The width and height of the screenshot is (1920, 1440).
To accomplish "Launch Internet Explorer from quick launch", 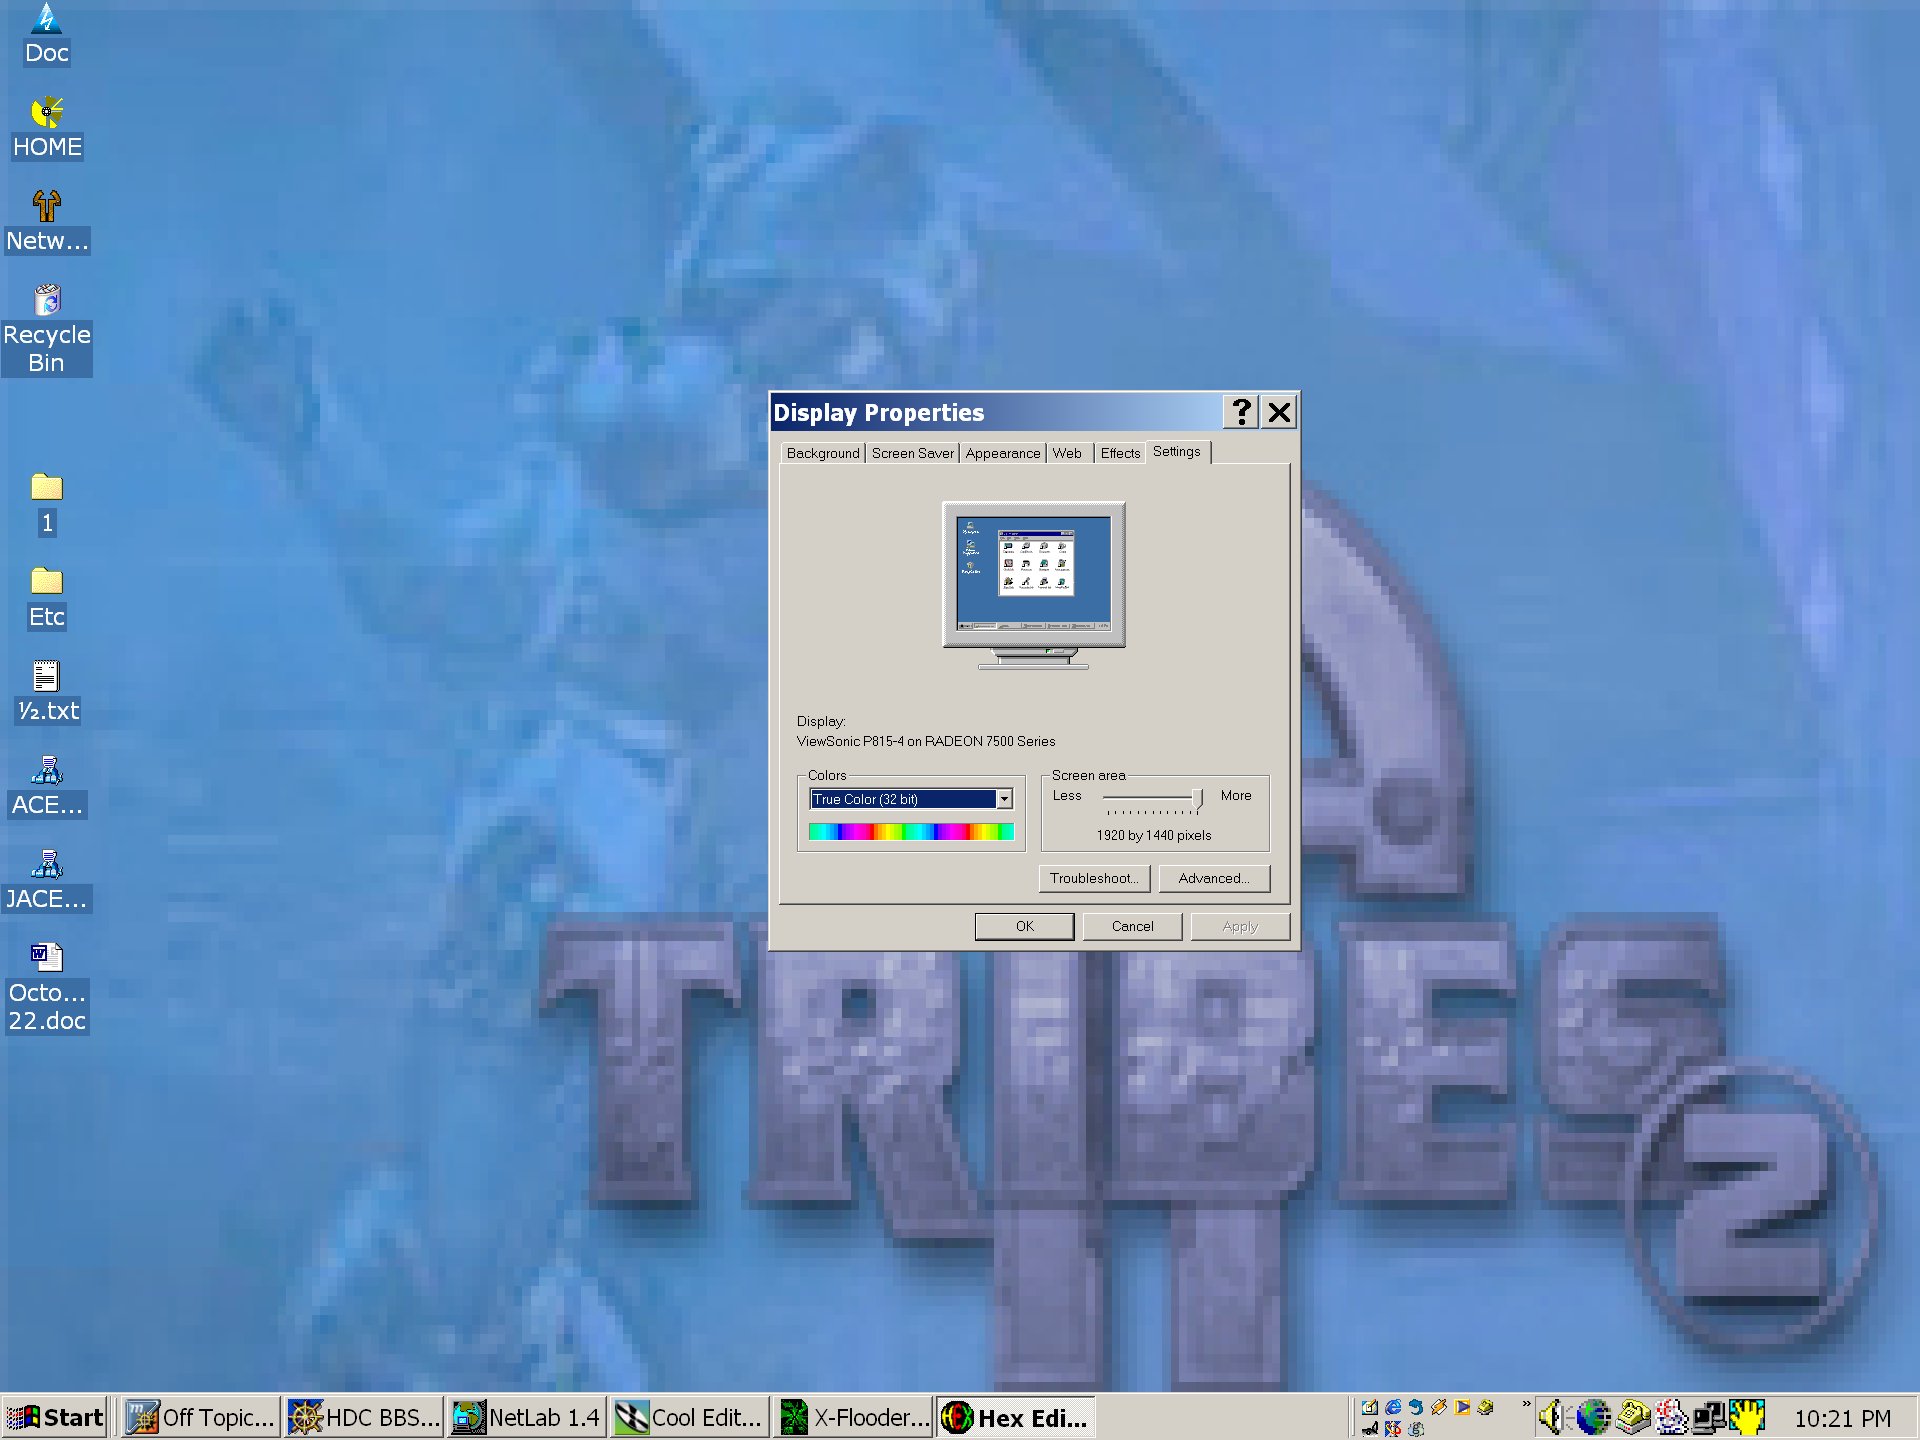I will coord(1393,1407).
